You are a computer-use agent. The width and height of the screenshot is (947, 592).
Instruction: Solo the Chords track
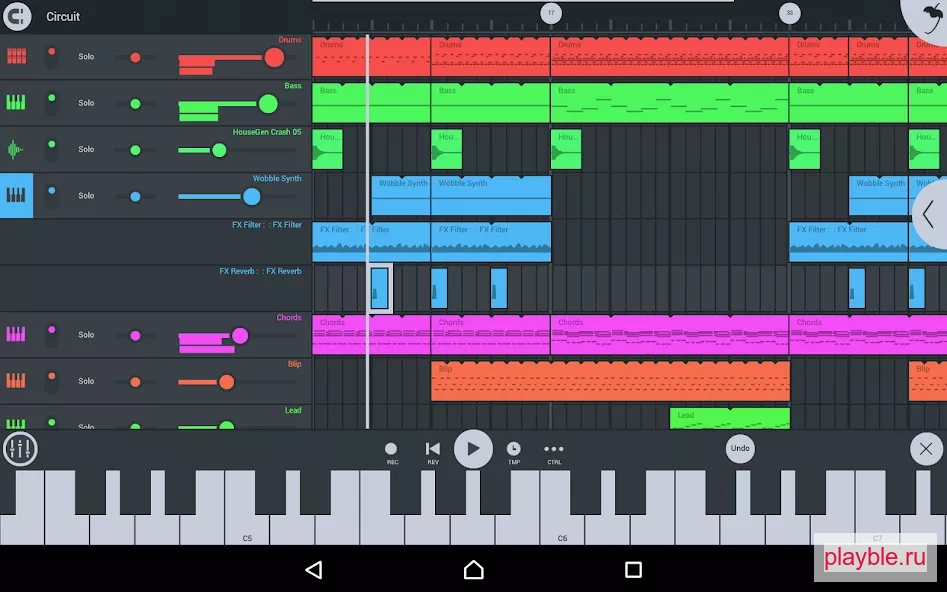click(86, 335)
